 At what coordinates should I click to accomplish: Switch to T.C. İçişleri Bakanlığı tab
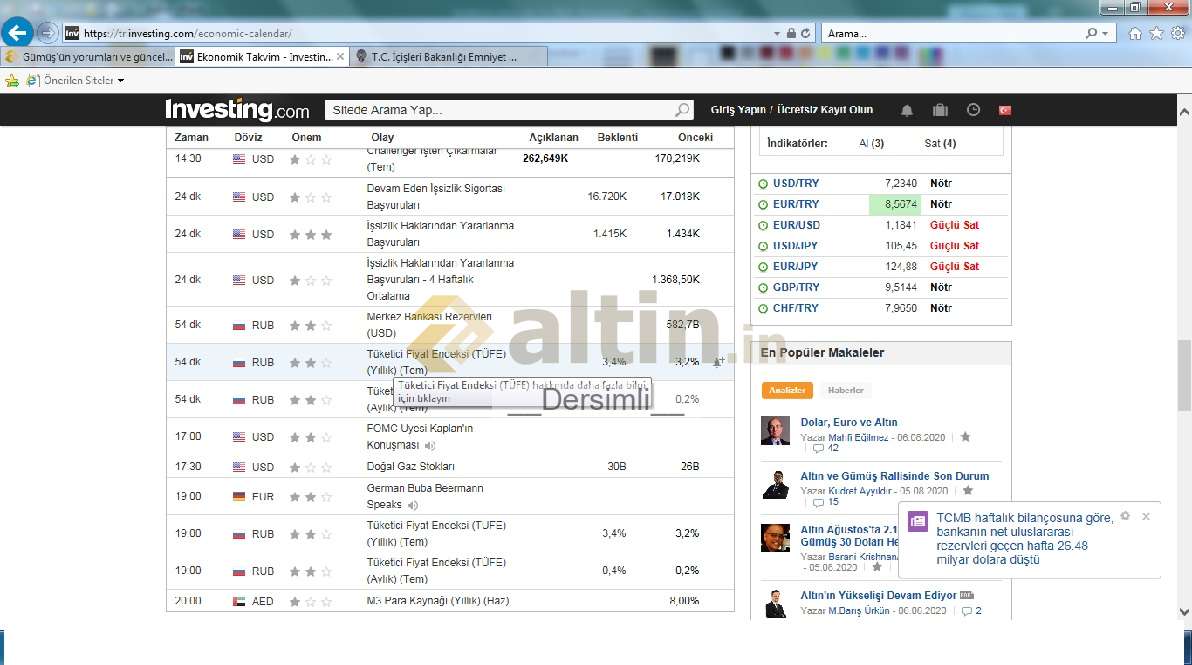[447, 57]
